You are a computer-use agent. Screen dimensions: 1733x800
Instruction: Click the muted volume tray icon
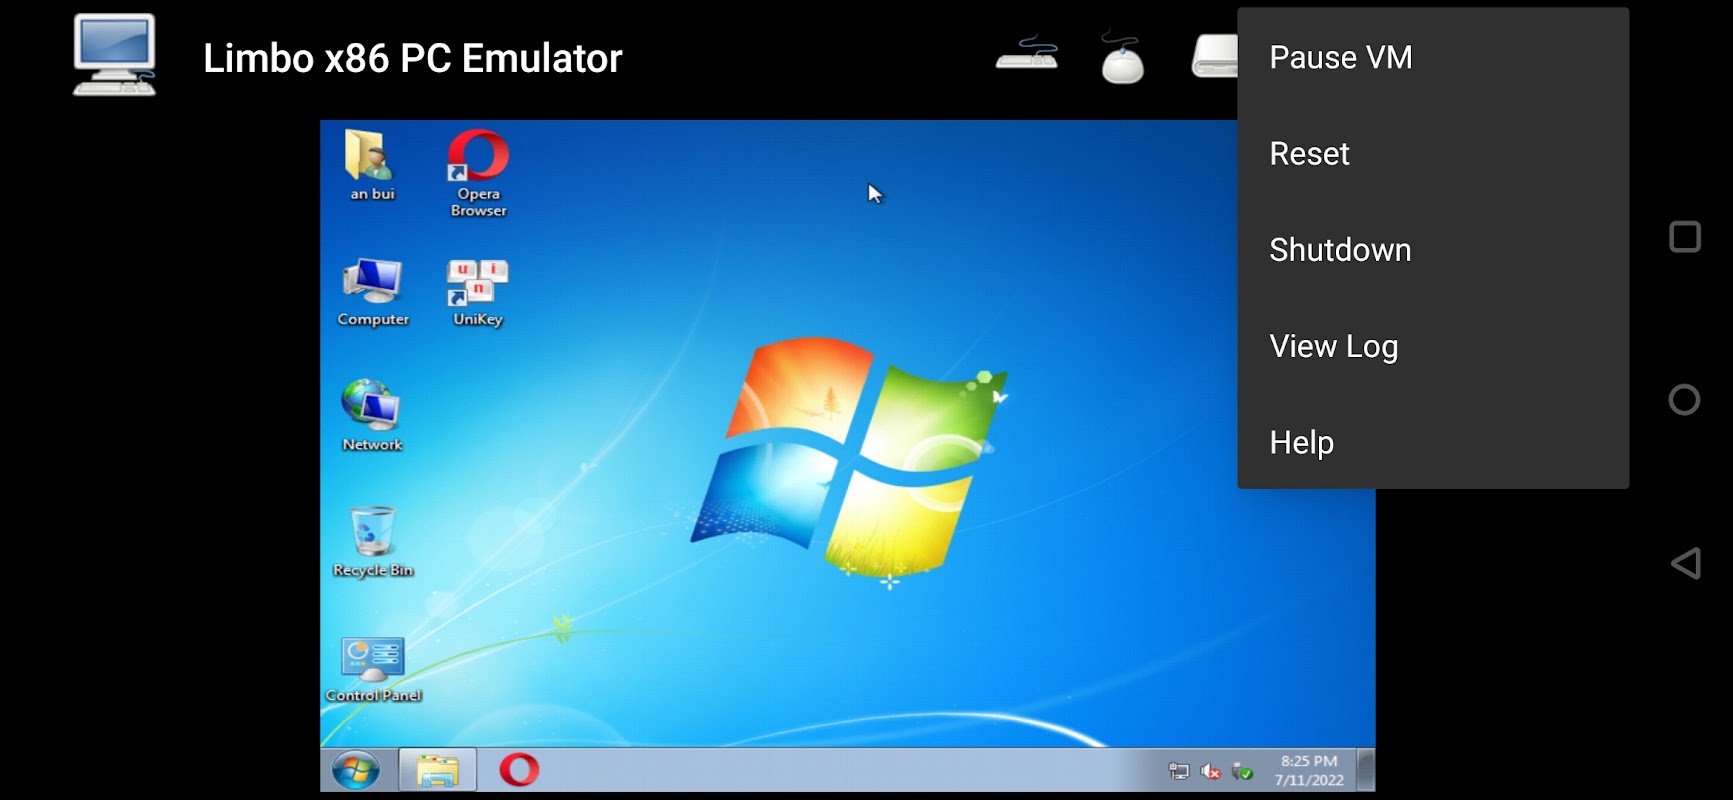click(x=1210, y=771)
